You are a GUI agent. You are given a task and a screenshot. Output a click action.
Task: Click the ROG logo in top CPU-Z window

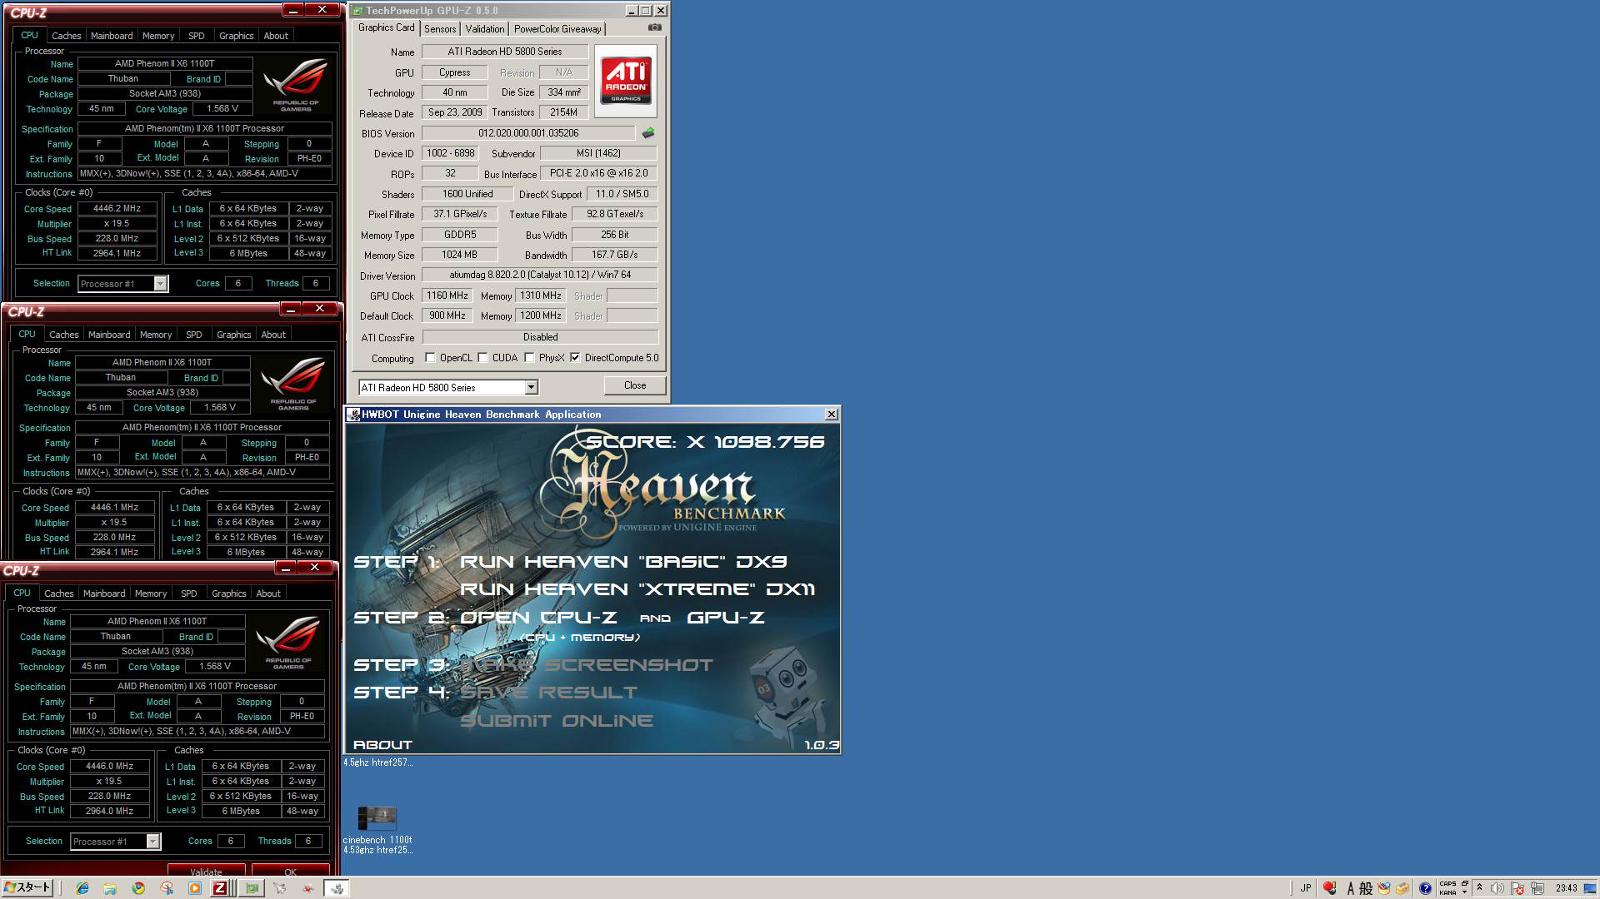pyautogui.click(x=296, y=83)
